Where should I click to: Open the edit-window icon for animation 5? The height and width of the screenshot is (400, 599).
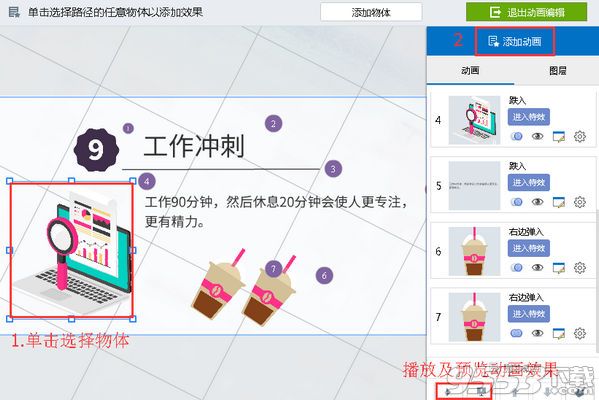[x=559, y=202]
